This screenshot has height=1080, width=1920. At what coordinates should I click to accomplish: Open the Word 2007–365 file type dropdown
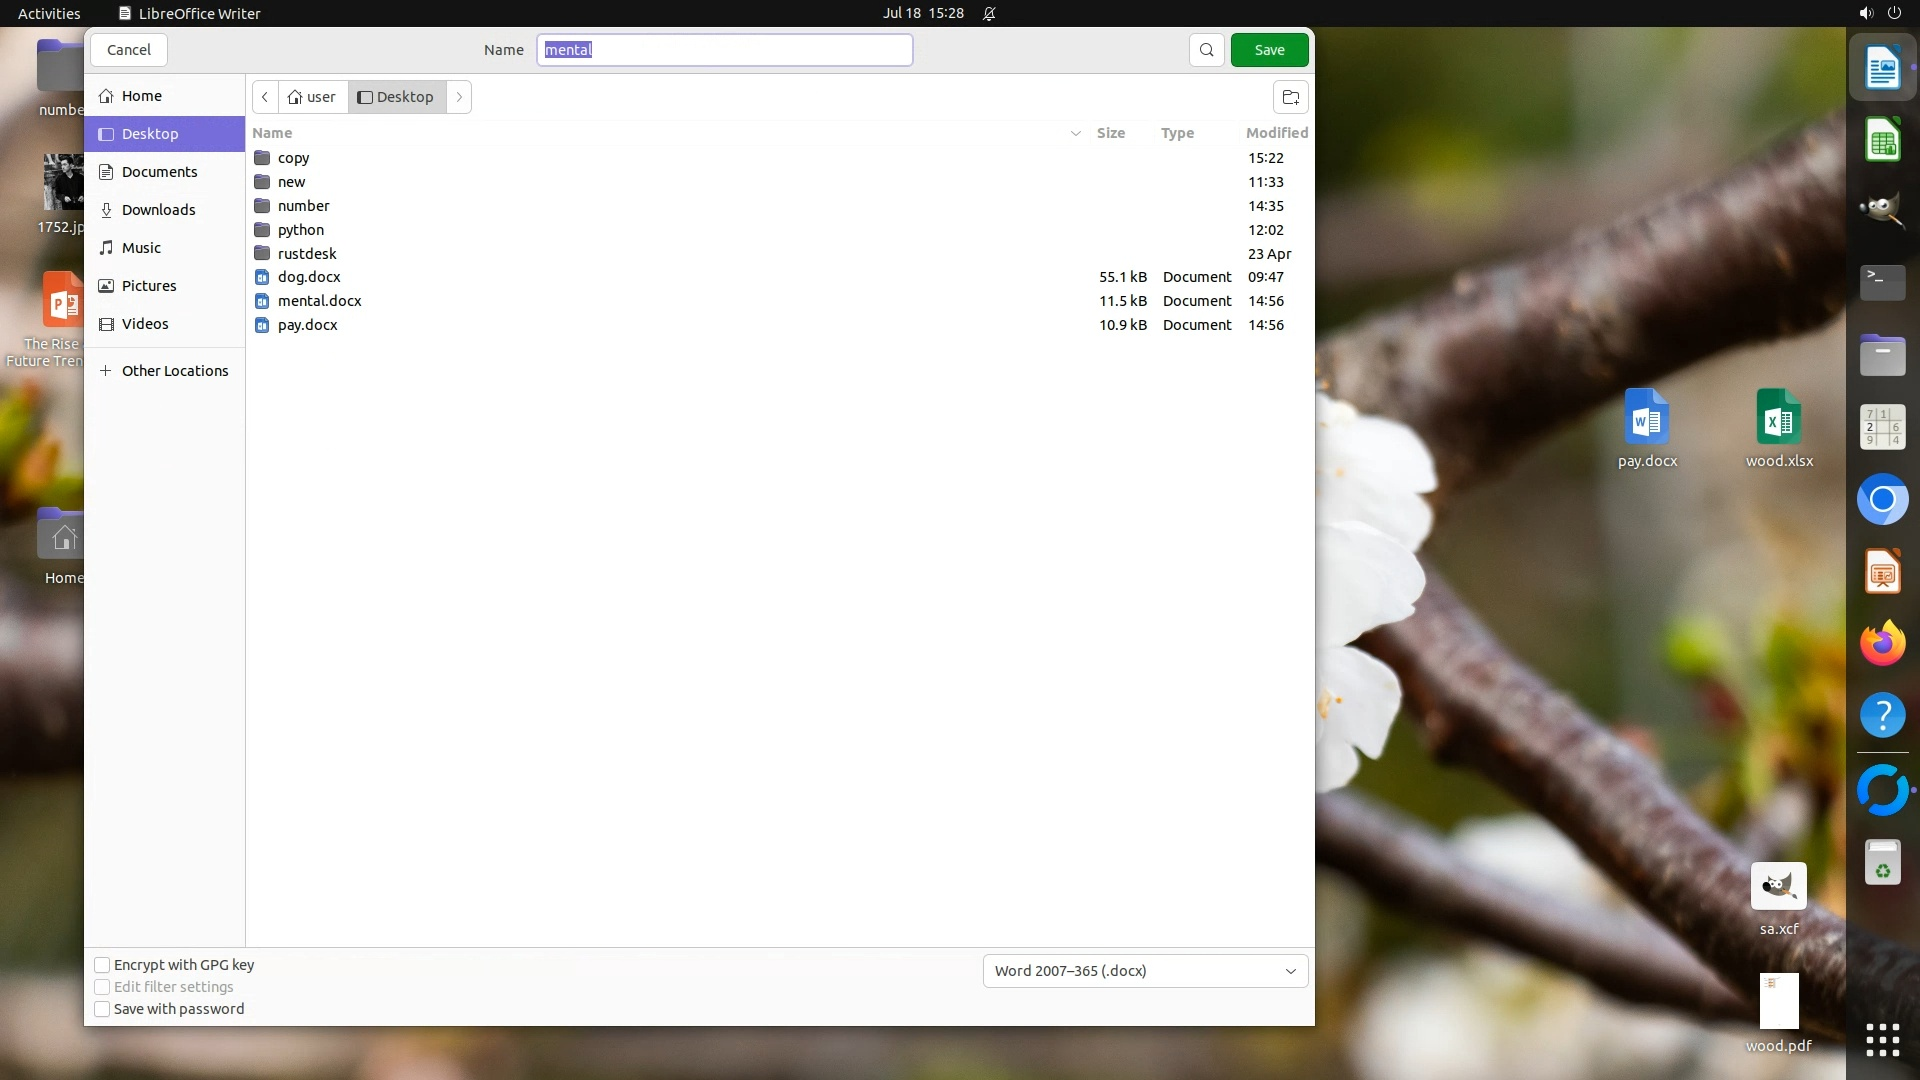pyautogui.click(x=1145, y=971)
